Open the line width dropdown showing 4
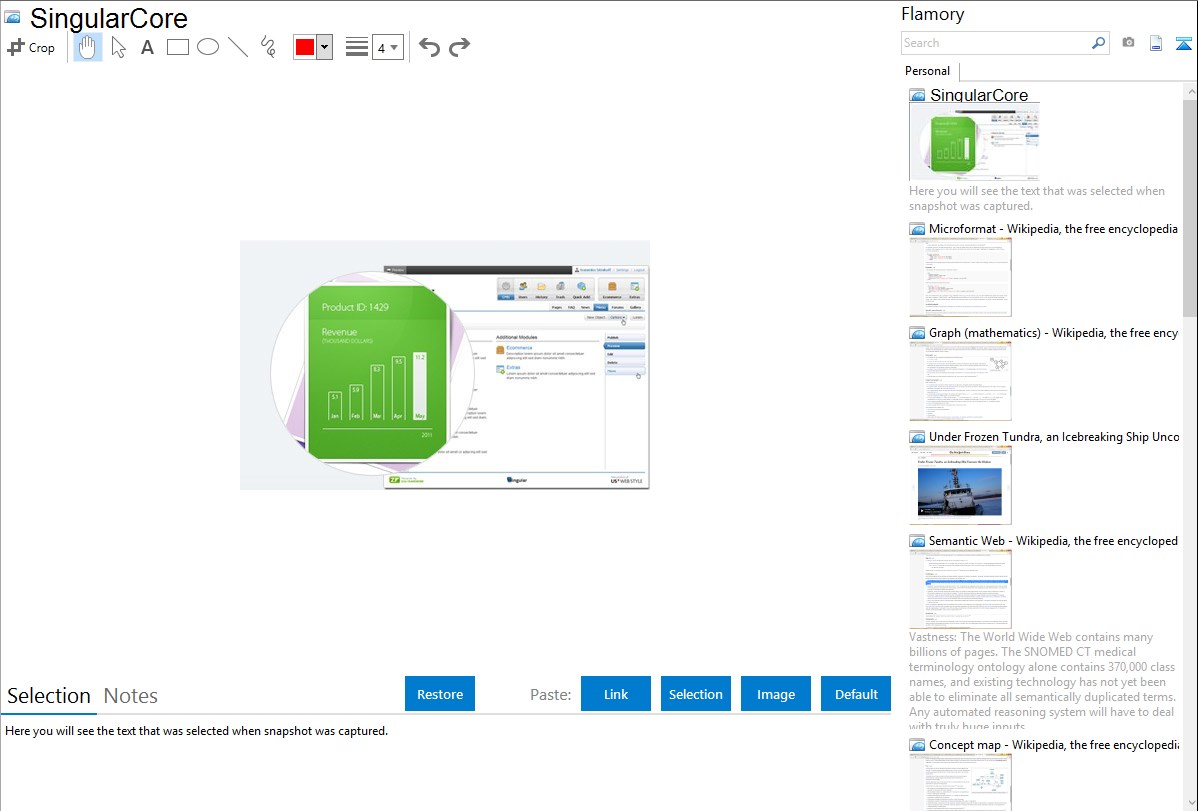Screen dimensions: 1198x811 point(388,47)
